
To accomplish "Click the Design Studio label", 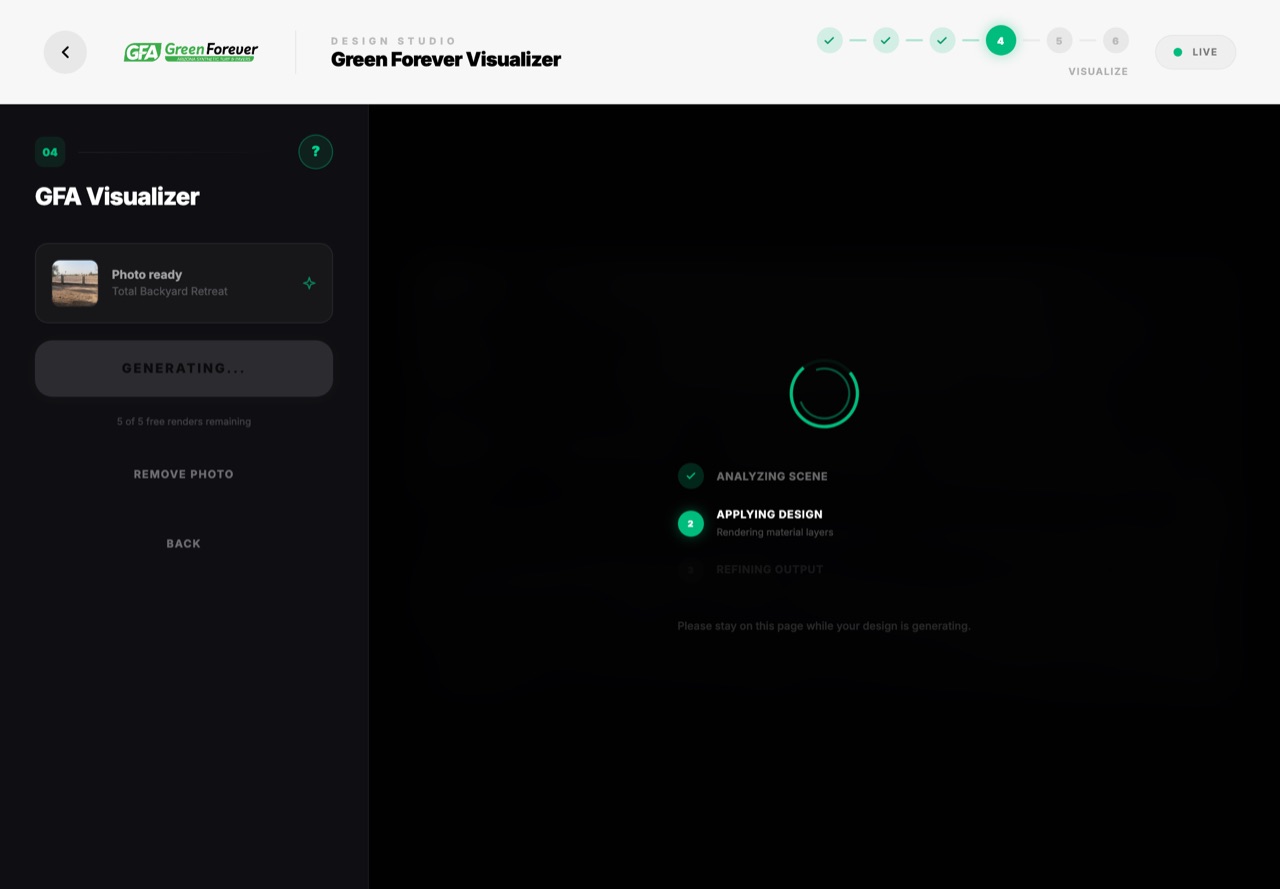I will coord(394,41).
